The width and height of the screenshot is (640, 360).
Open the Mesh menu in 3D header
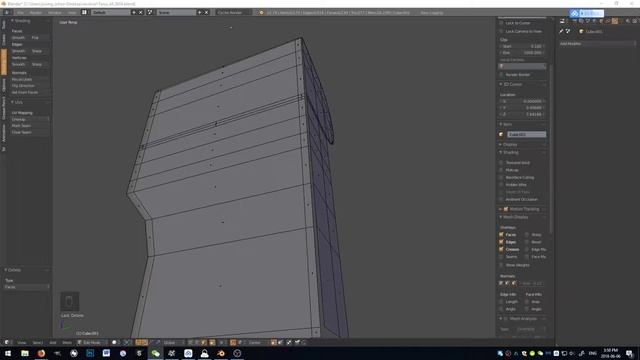67,342
